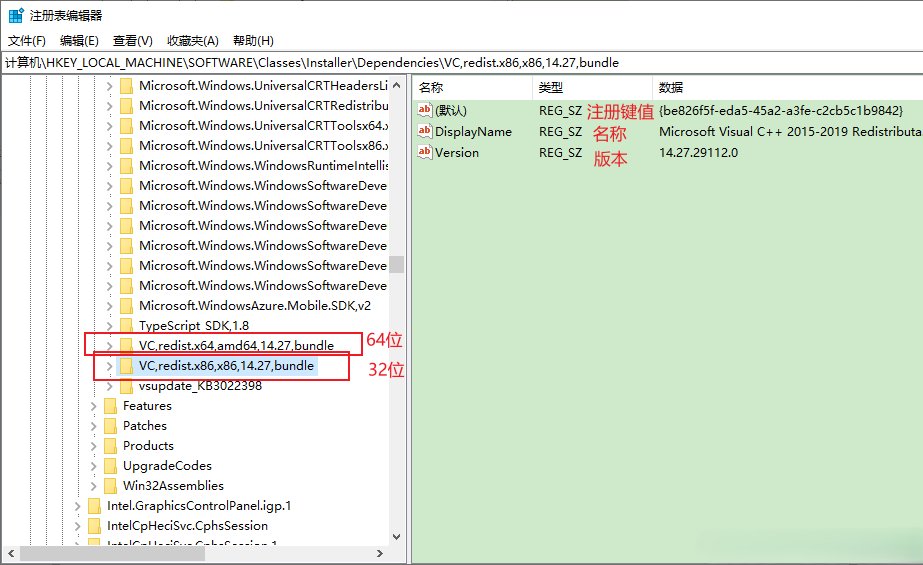This screenshot has width=923, height=565.
Task: Click the version data 14.27.29112.0
Action: [x=698, y=153]
